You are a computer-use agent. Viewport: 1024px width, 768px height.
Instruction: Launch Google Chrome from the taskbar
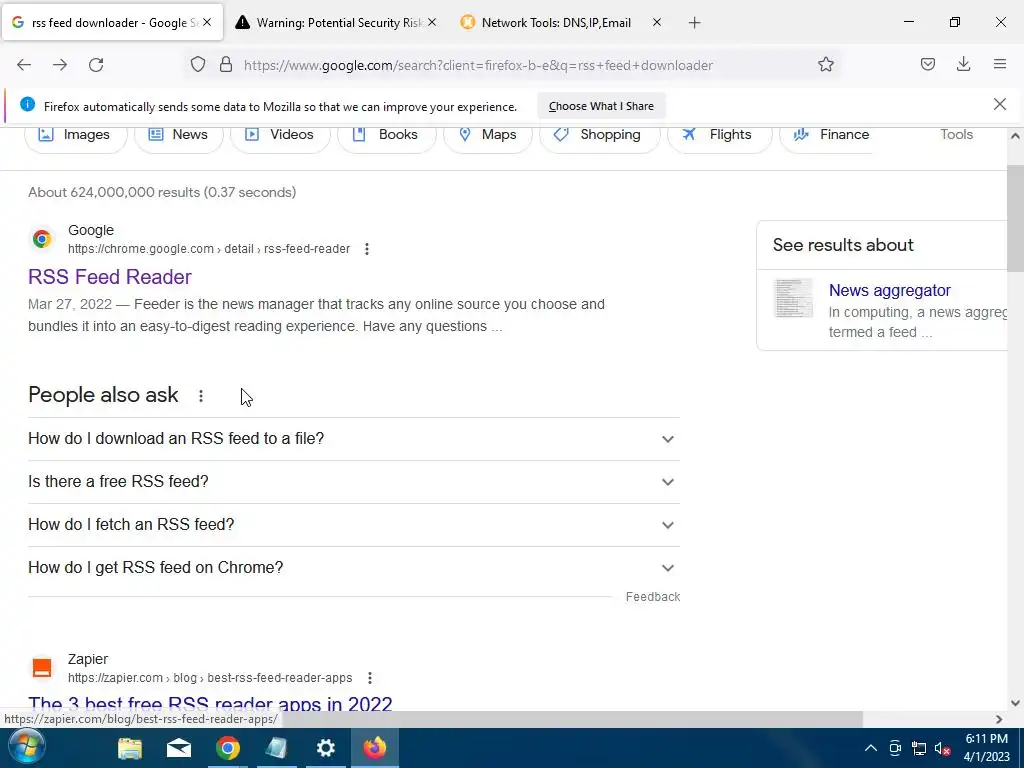pos(228,748)
